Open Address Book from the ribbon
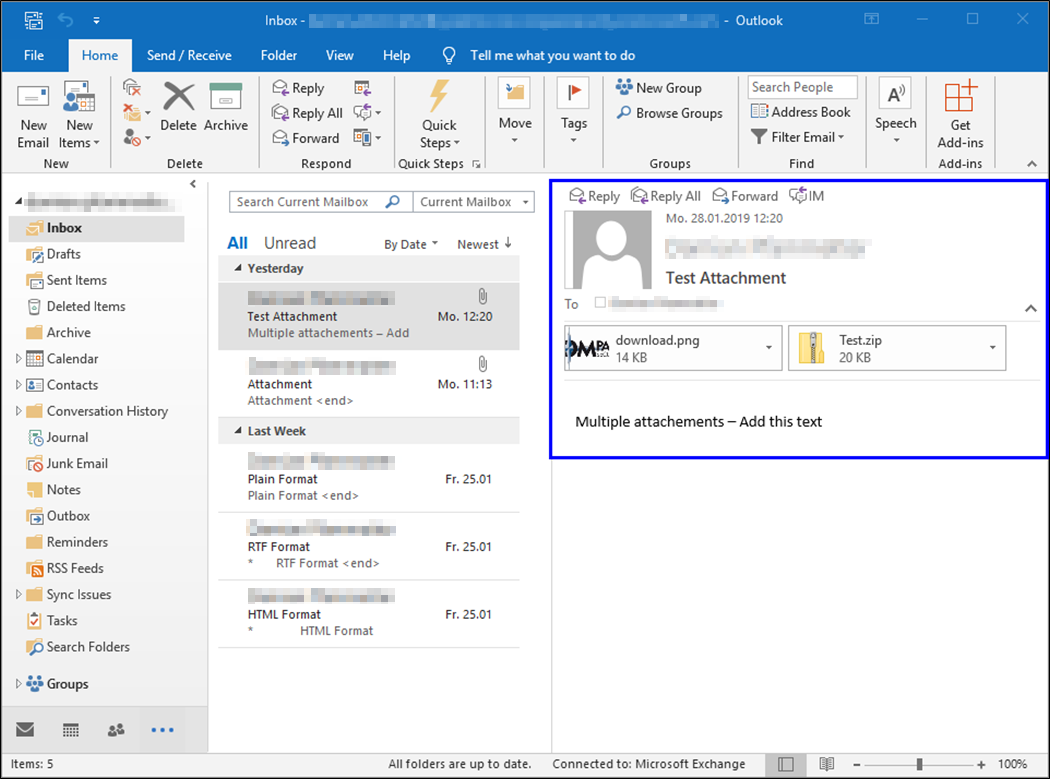The width and height of the screenshot is (1050, 779). [801, 112]
